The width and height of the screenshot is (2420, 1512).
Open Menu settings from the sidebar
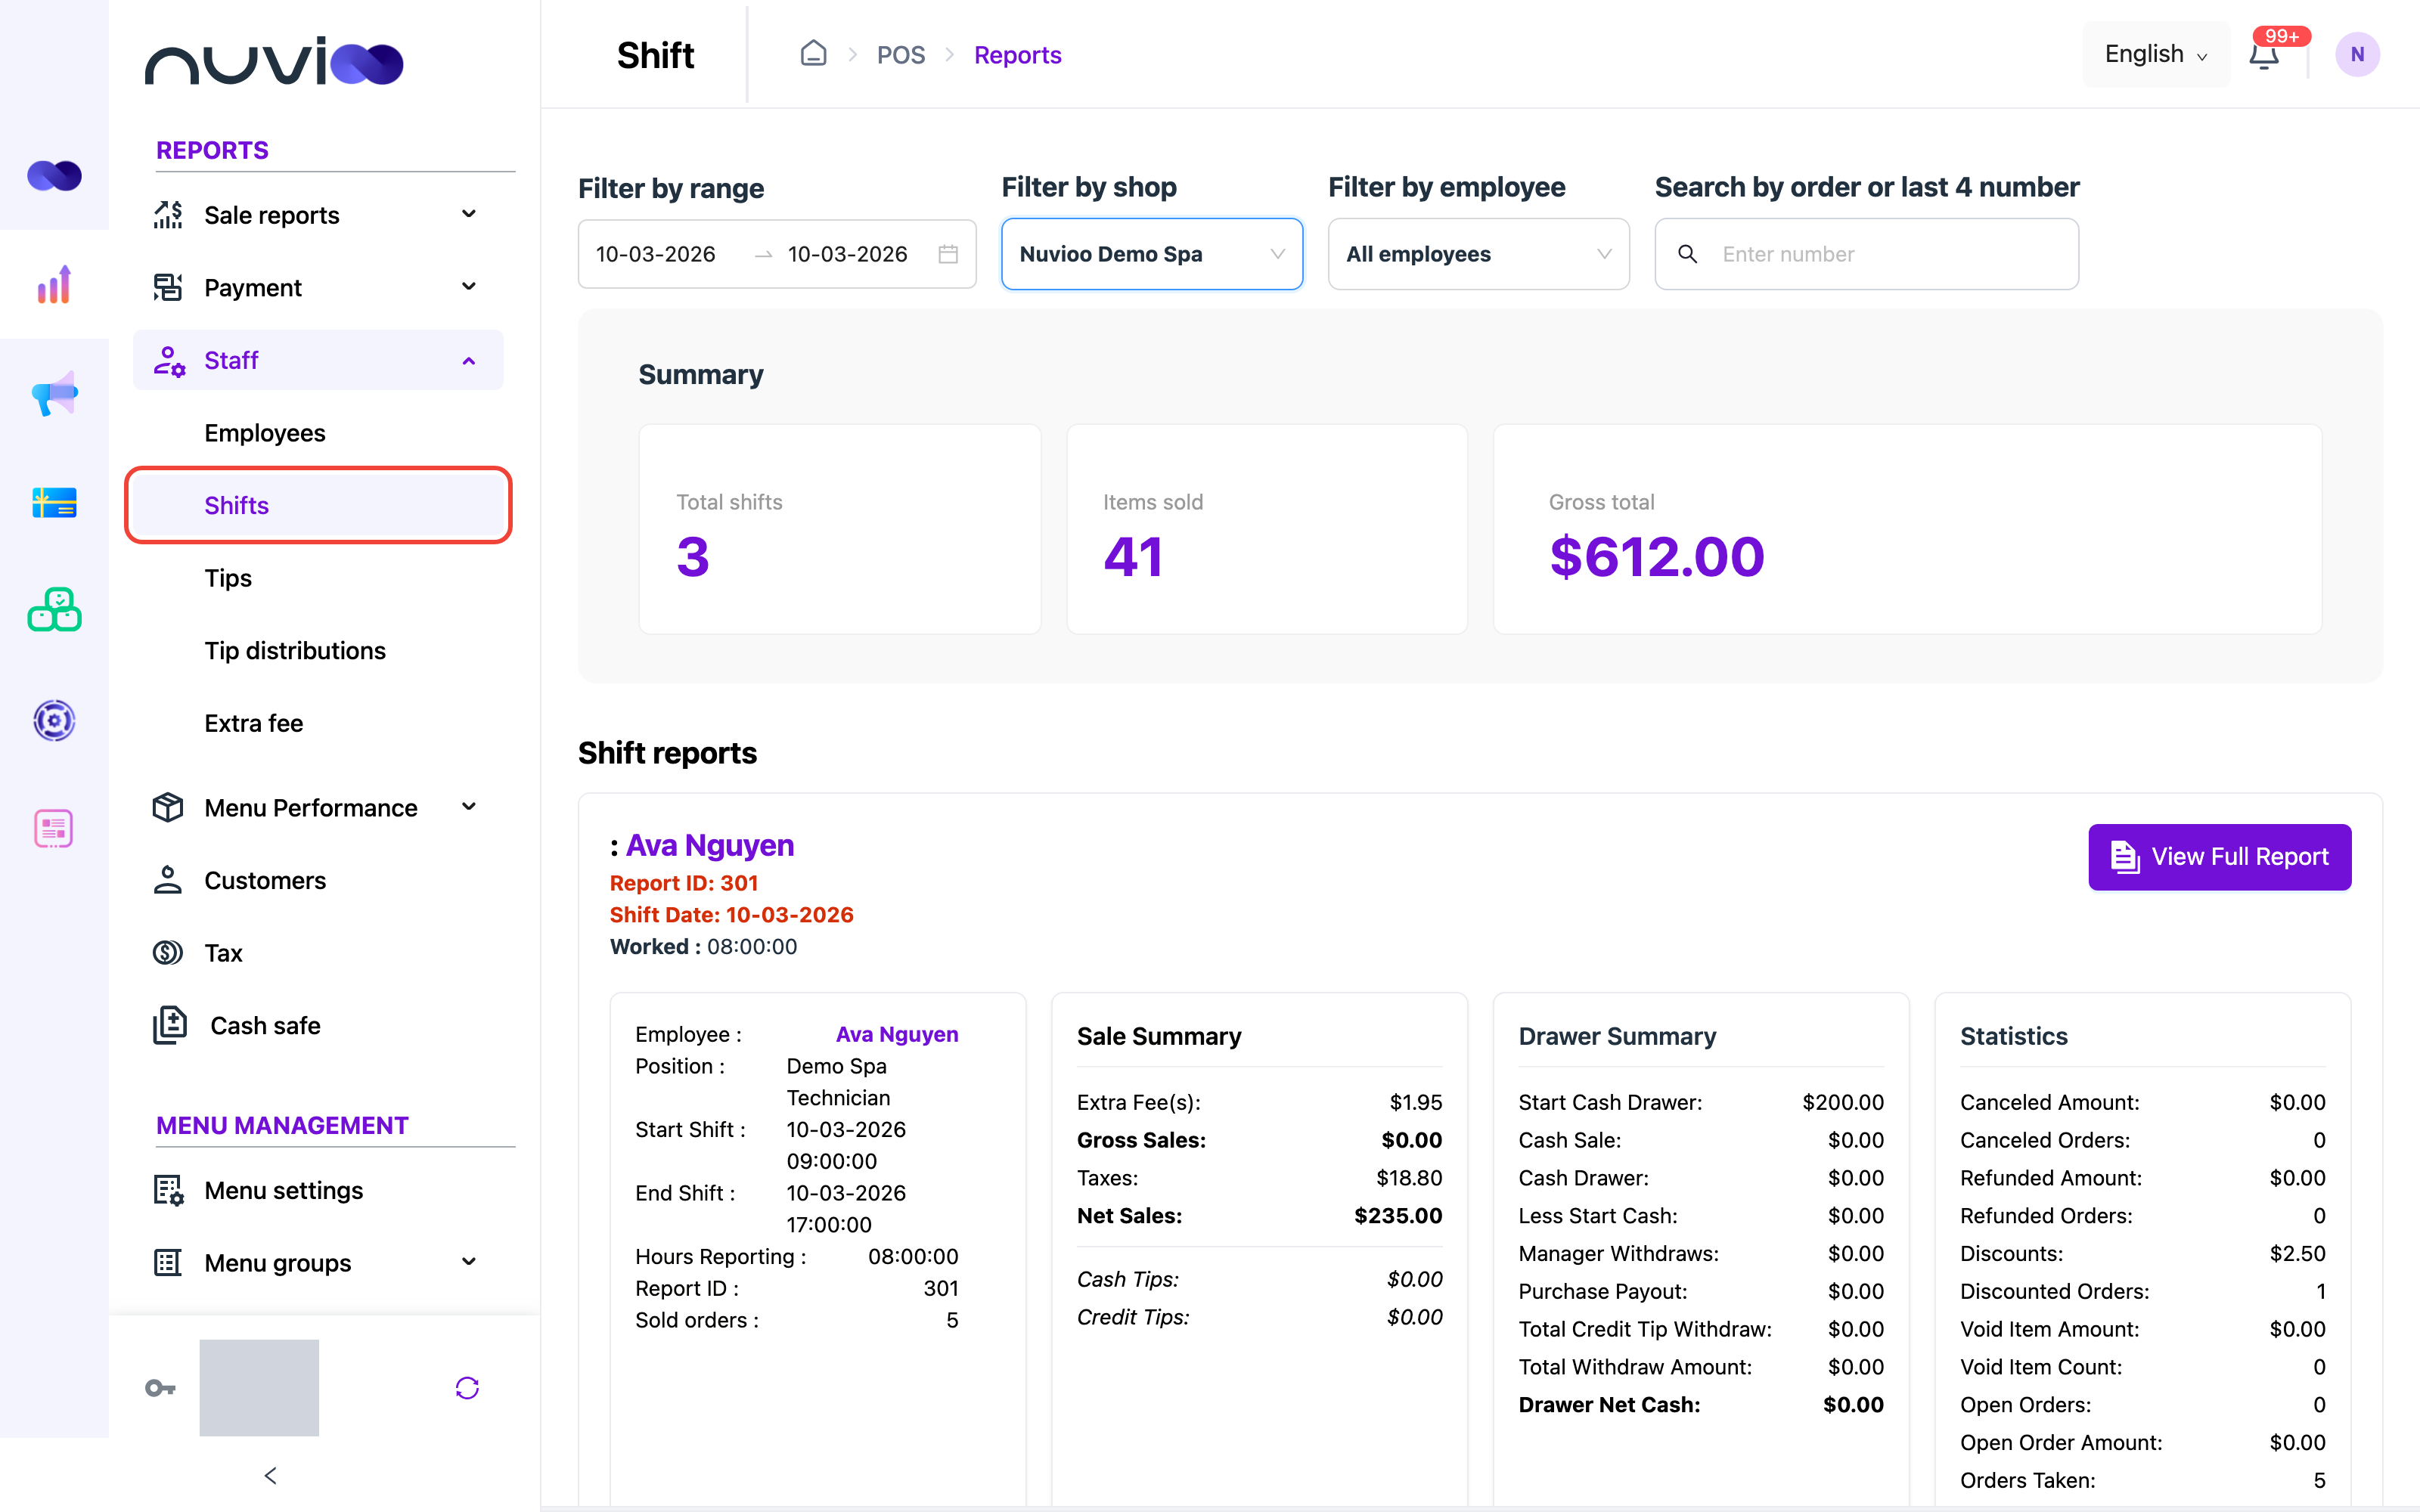[x=284, y=1190]
